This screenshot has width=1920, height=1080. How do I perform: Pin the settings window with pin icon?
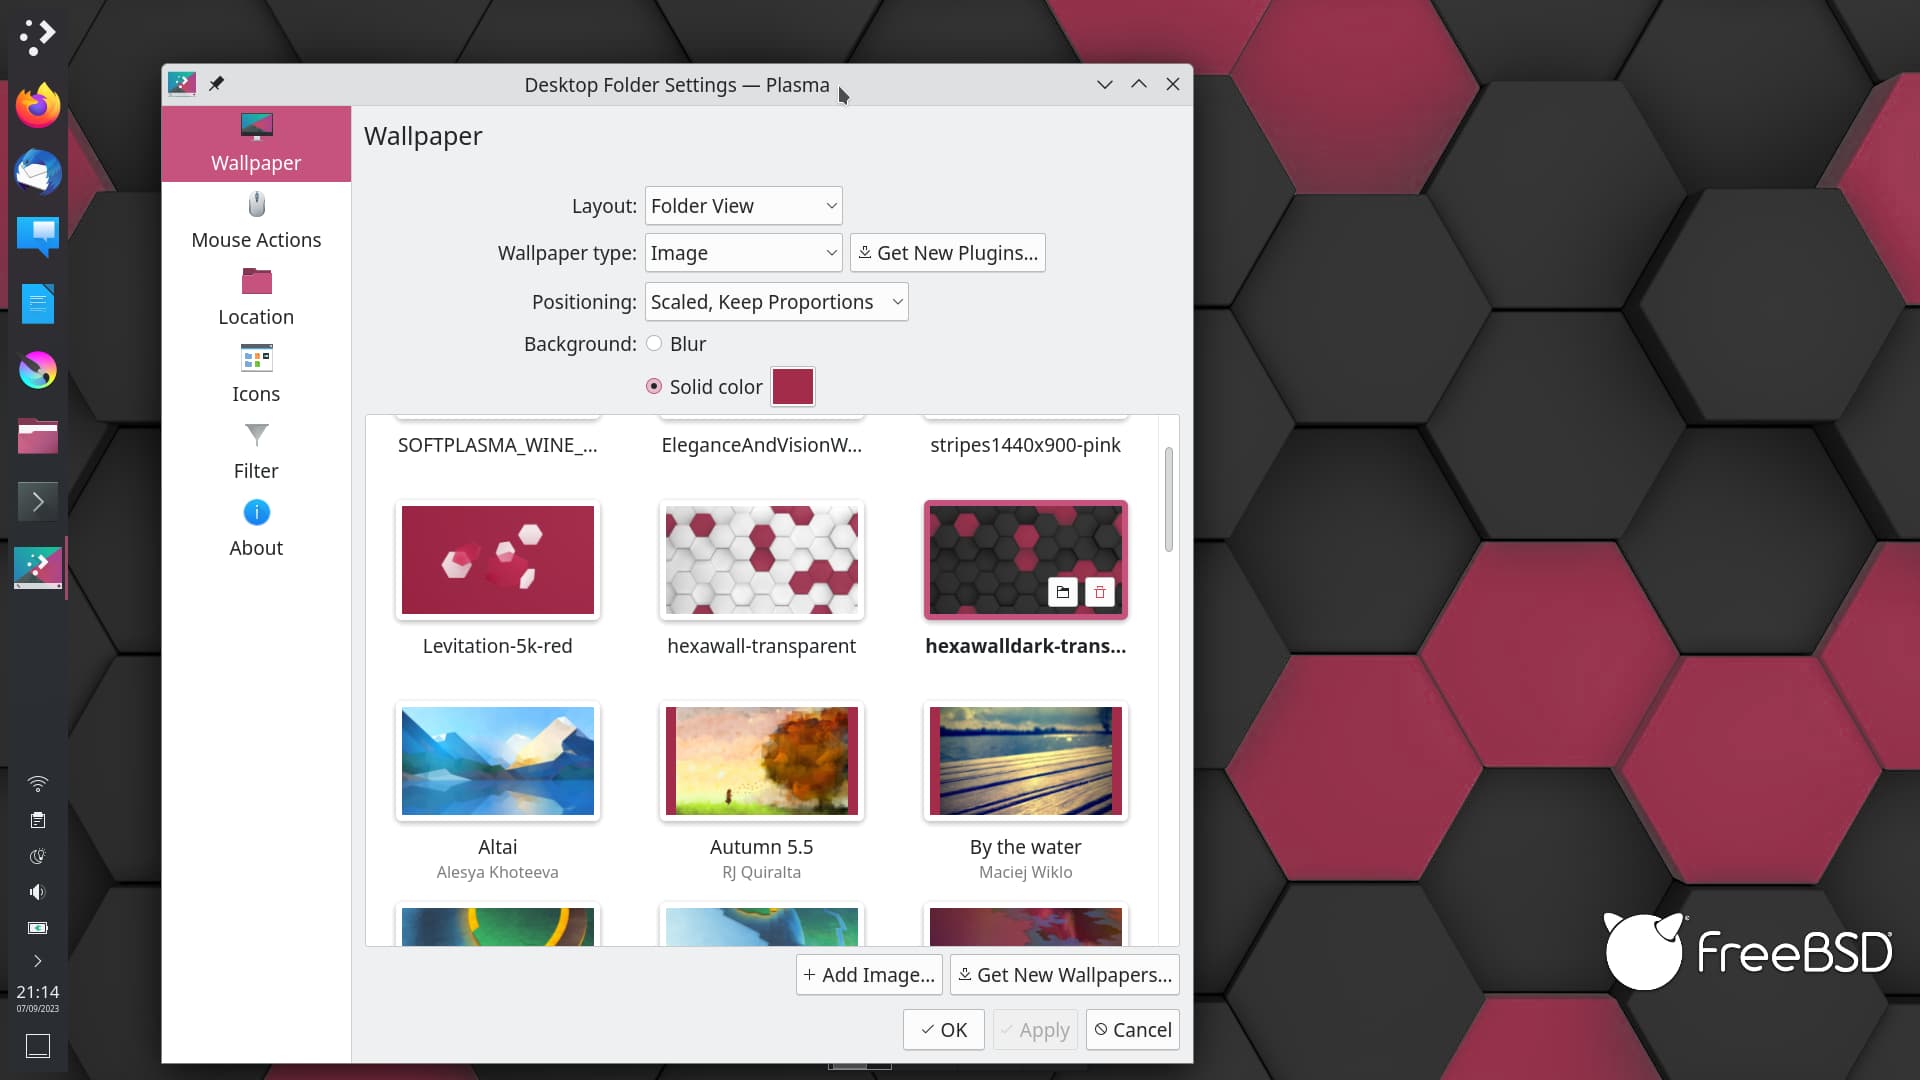click(x=216, y=84)
